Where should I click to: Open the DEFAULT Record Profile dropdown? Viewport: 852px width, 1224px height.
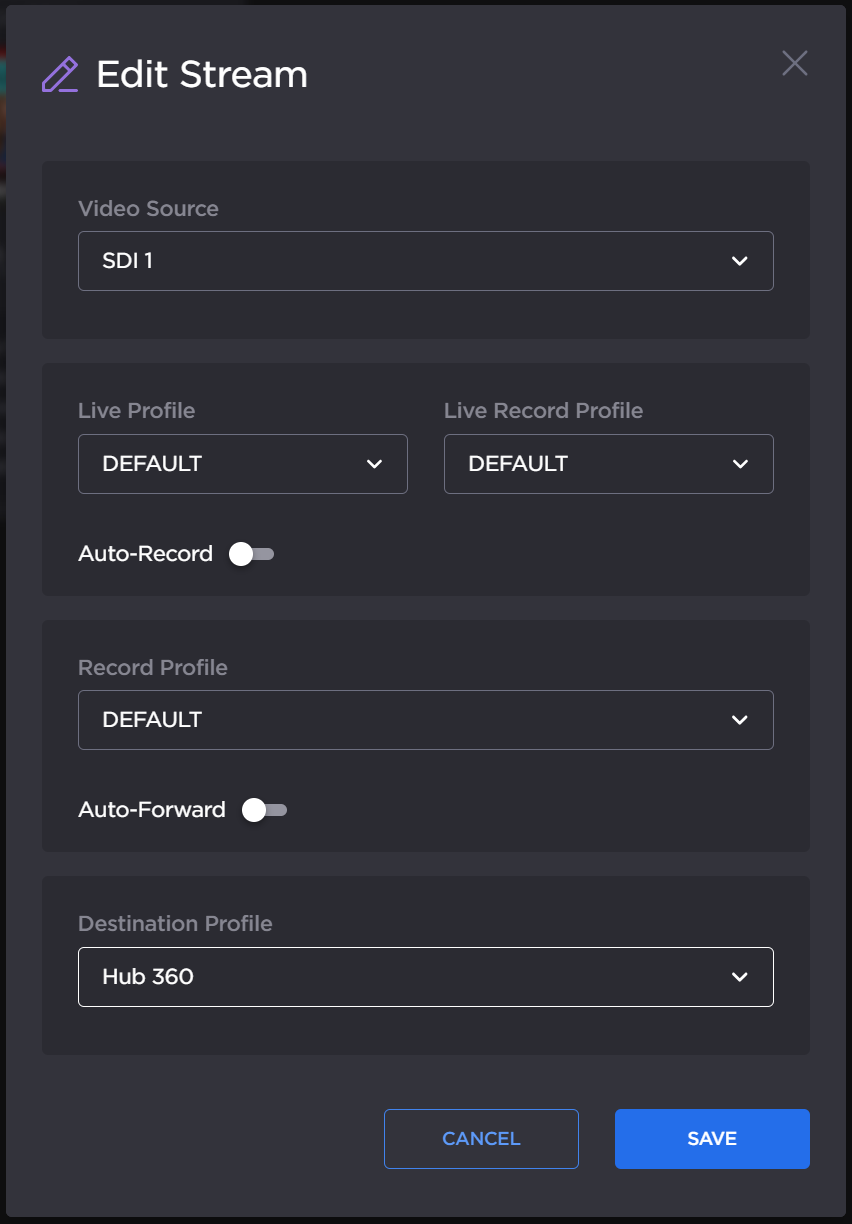tap(425, 720)
